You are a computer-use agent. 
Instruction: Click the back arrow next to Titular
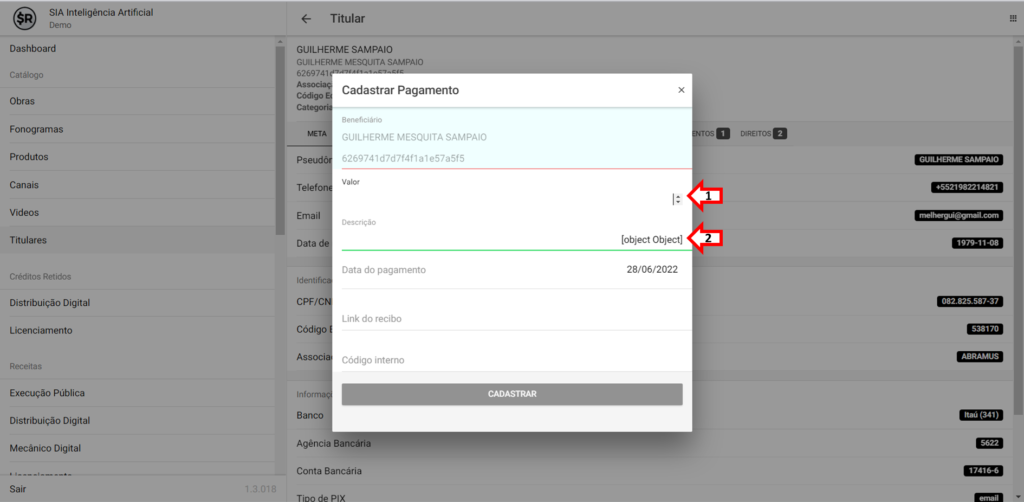click(x=306, y=19)
